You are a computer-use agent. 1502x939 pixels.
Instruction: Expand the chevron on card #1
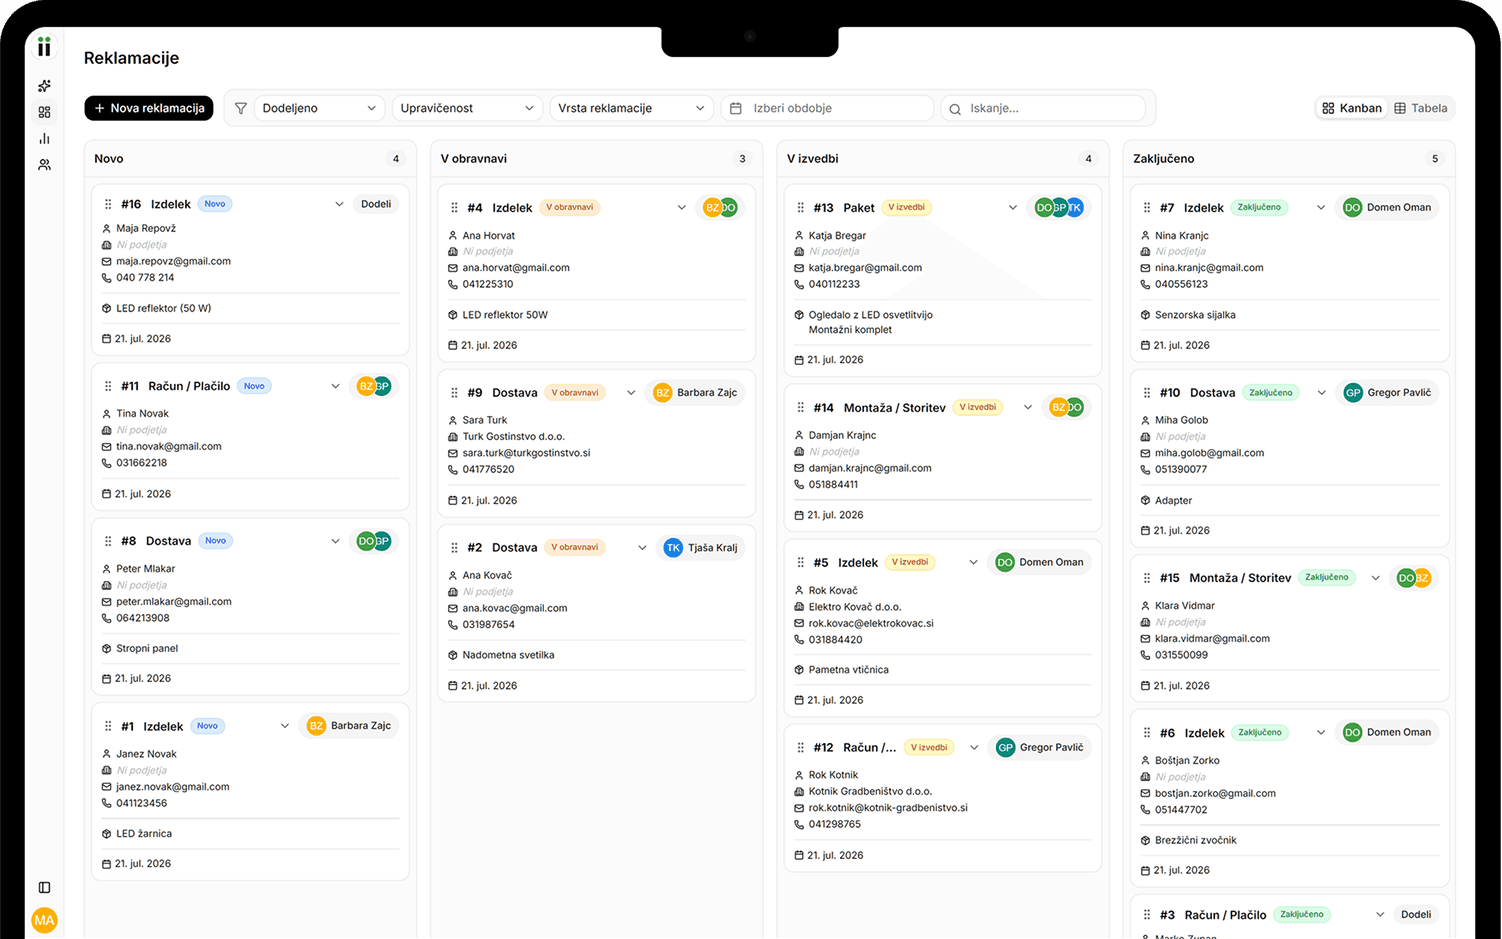pos(285,726)
